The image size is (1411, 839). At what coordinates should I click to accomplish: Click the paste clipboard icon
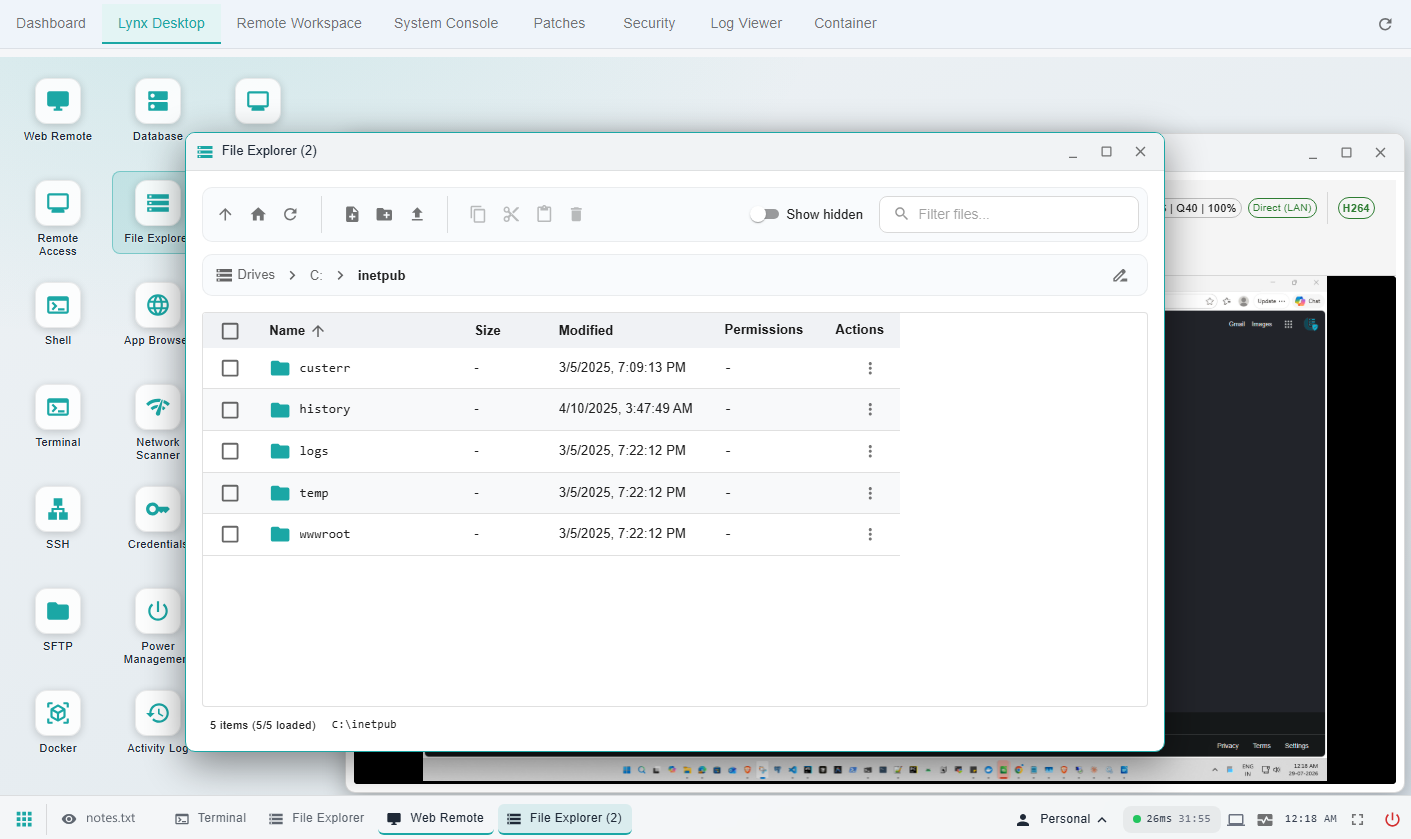[544, 214]
